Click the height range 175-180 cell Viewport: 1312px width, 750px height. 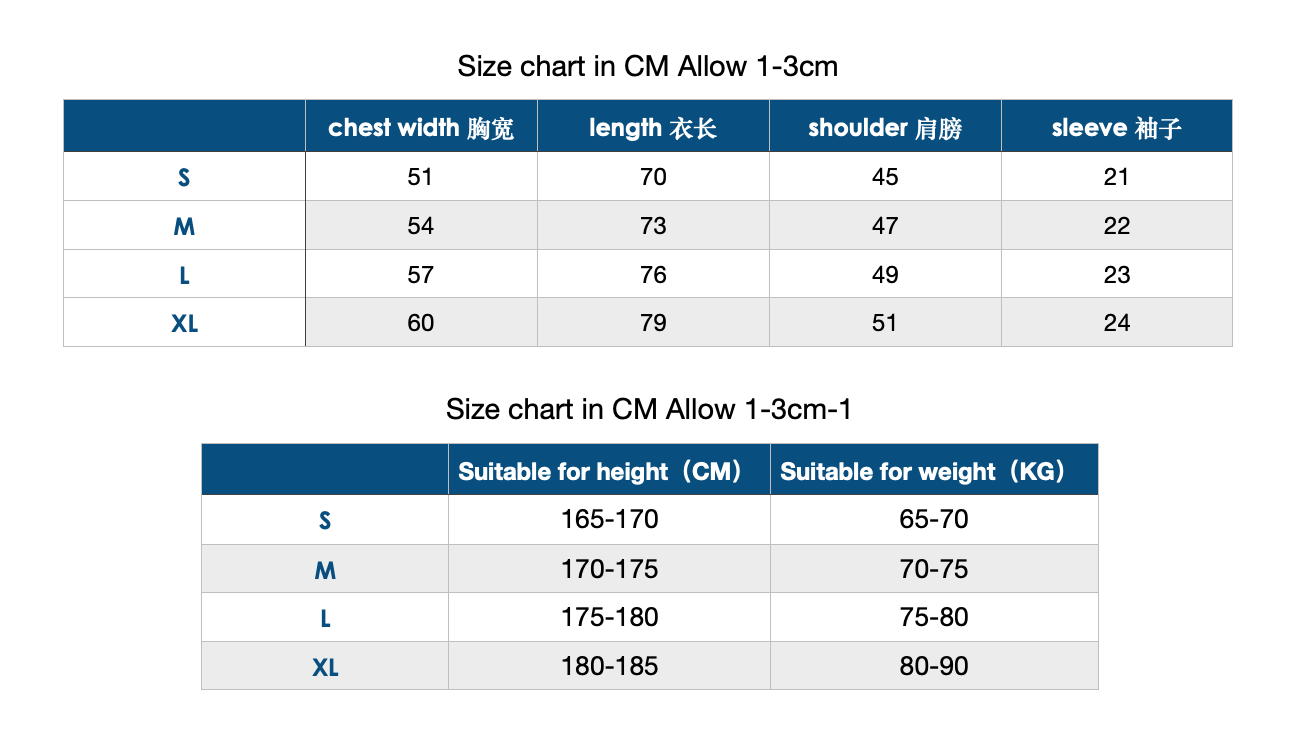609,617
